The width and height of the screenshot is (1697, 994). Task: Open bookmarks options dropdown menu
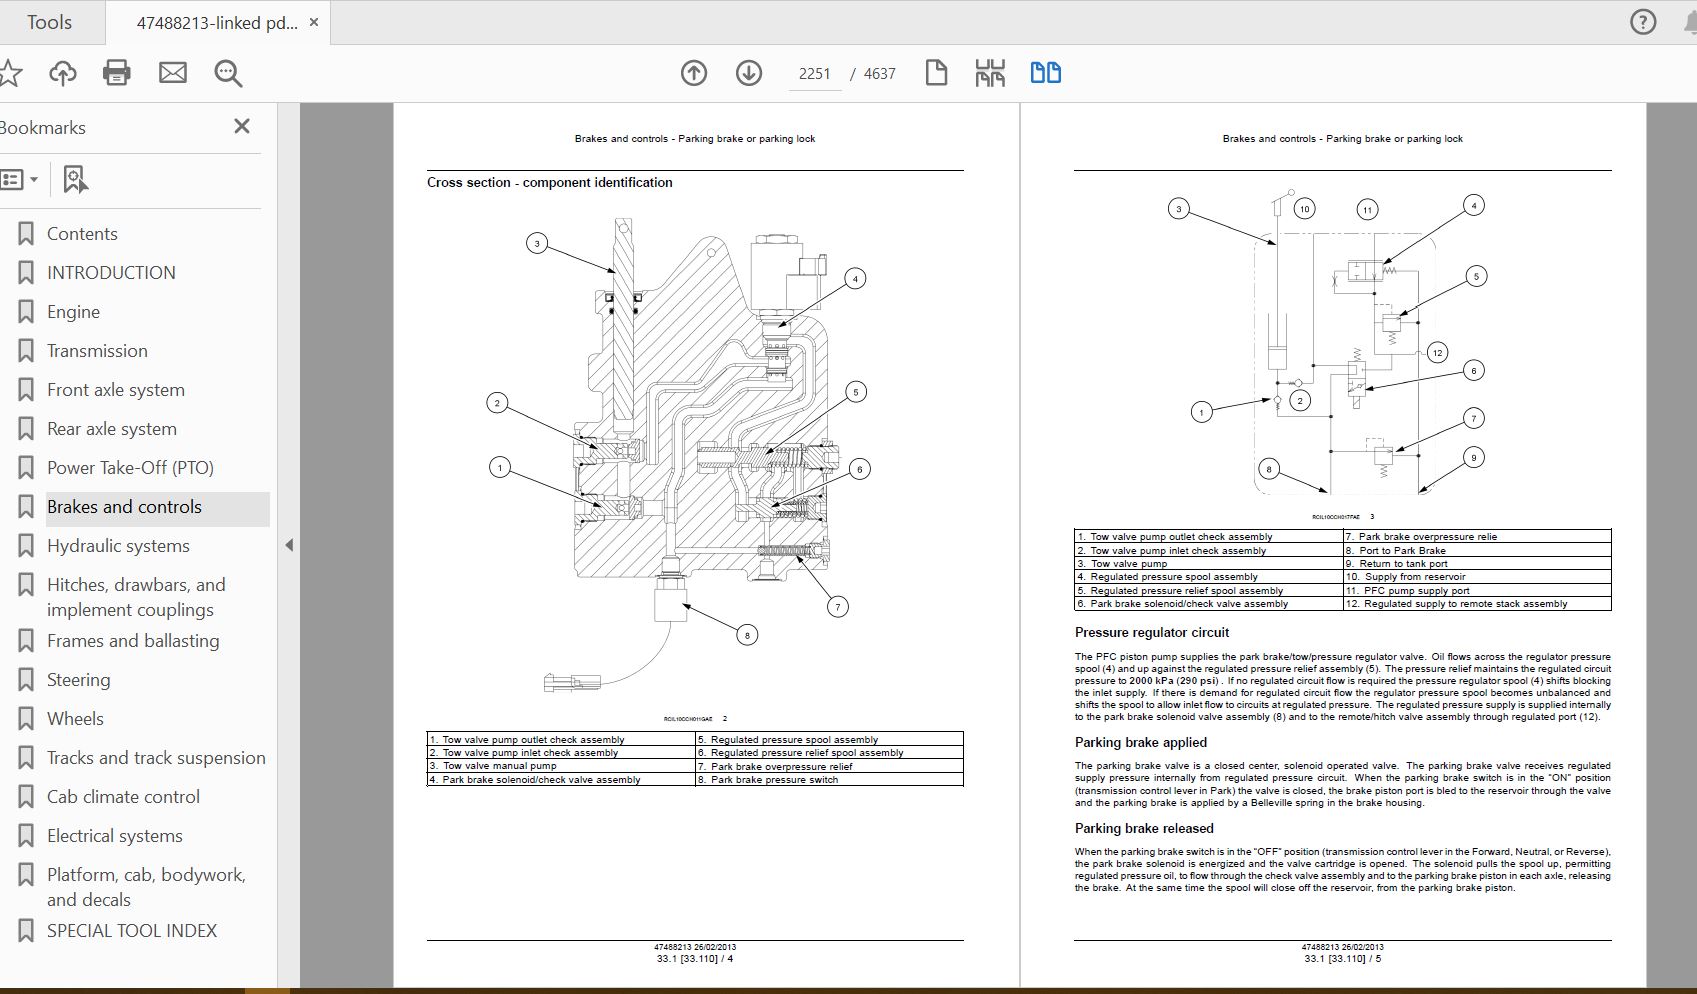pyautogui.click(x=19, y=180)
